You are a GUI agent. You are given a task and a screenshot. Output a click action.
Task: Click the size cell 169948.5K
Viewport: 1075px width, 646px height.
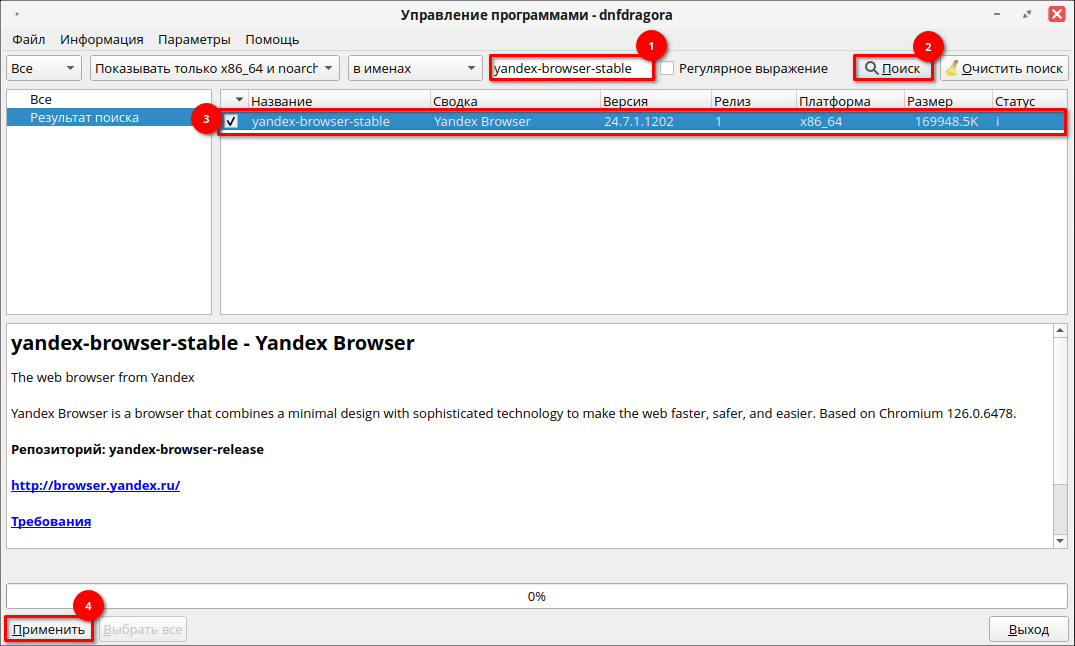[946, 121]
